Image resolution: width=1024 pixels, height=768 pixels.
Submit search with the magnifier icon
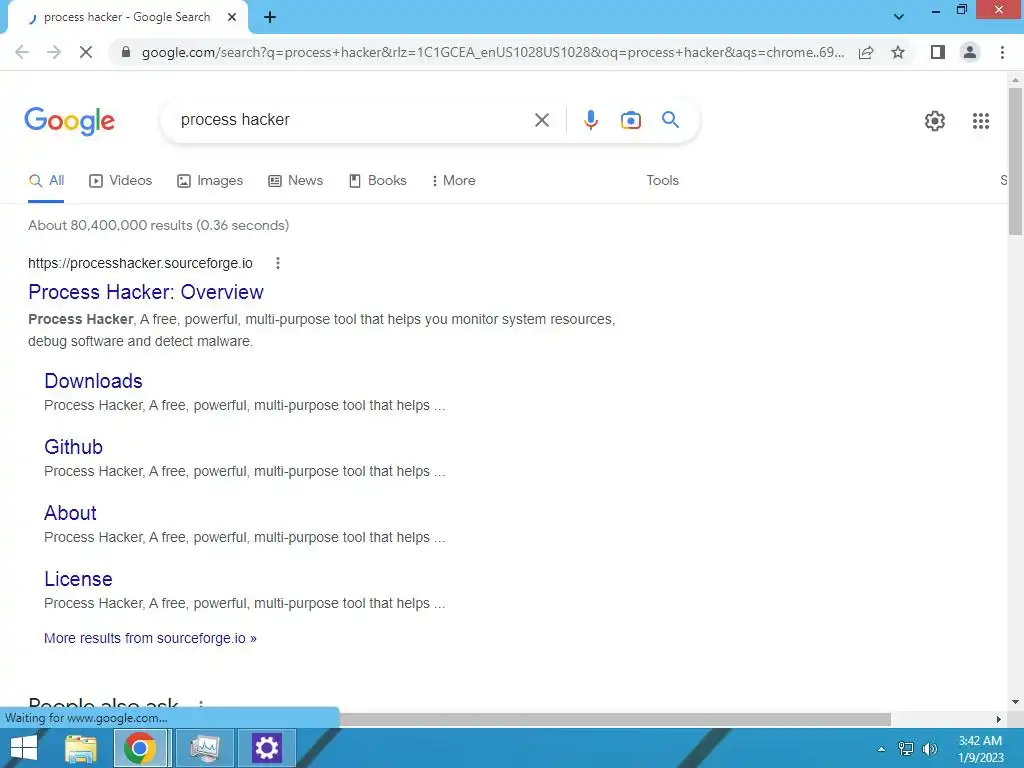[670, 120]
